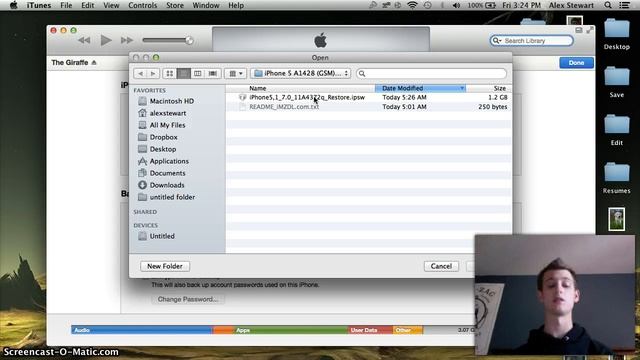Click the Done button in iTunes
The width and height of the screenshot is (640, 360).
click(576, 62)
